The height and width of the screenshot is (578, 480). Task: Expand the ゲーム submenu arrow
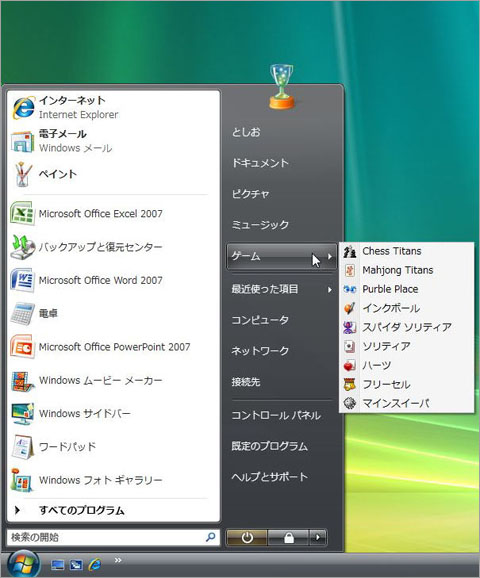pyautogui.click(x=330, y=257)
